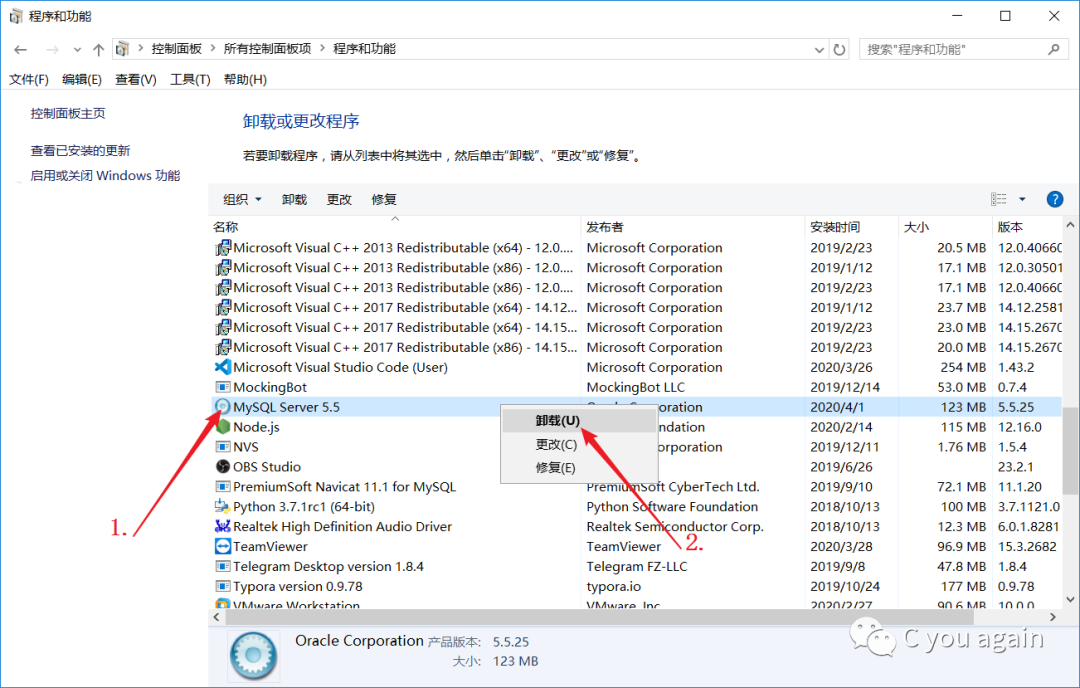Select Microsoft Visual Studio Code (User)
1080x688 pixels.
tap(340, 367)
